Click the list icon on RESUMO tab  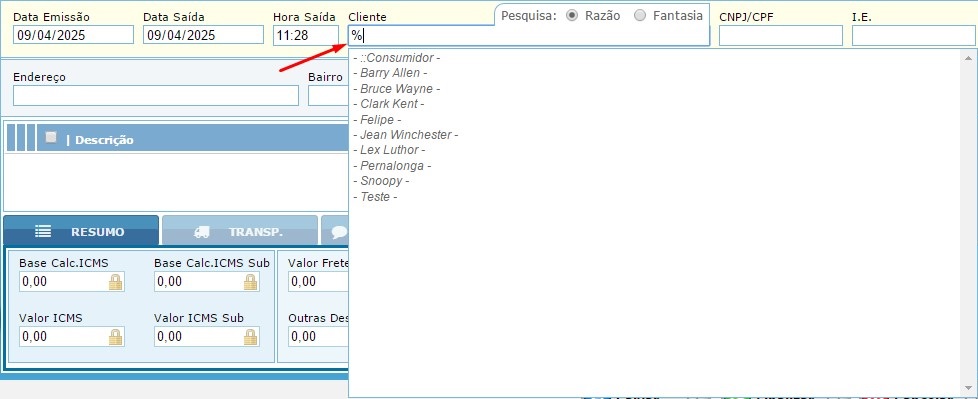43,231
